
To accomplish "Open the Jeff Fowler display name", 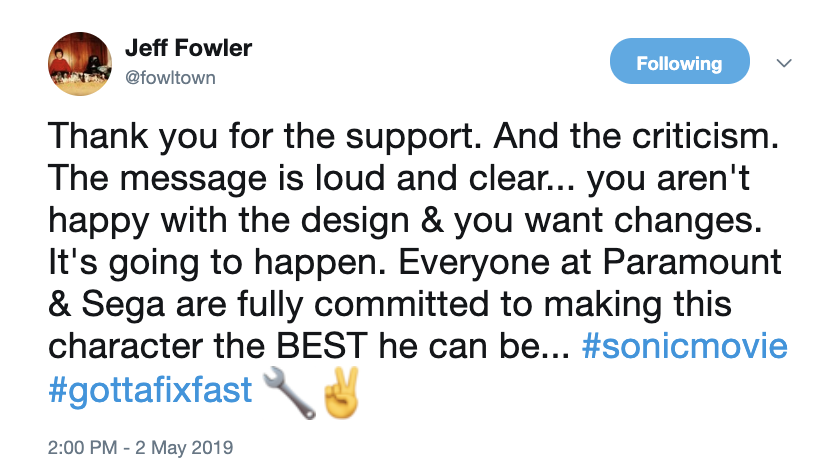I will [x=187, y=48].
